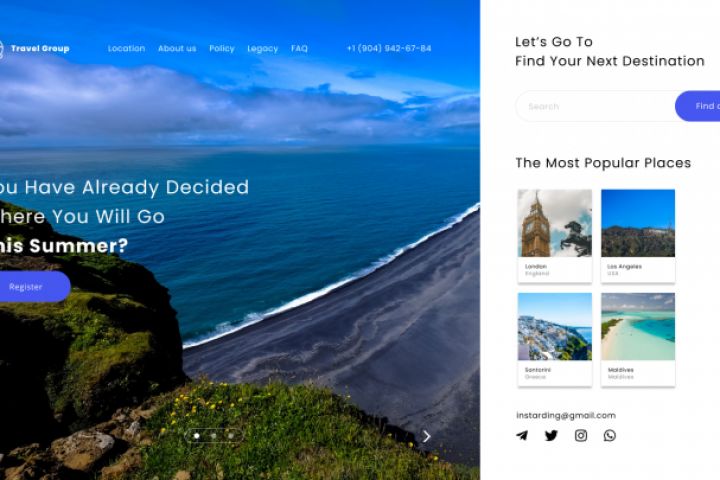Open the Santorini Greece place card

(555, 339)
